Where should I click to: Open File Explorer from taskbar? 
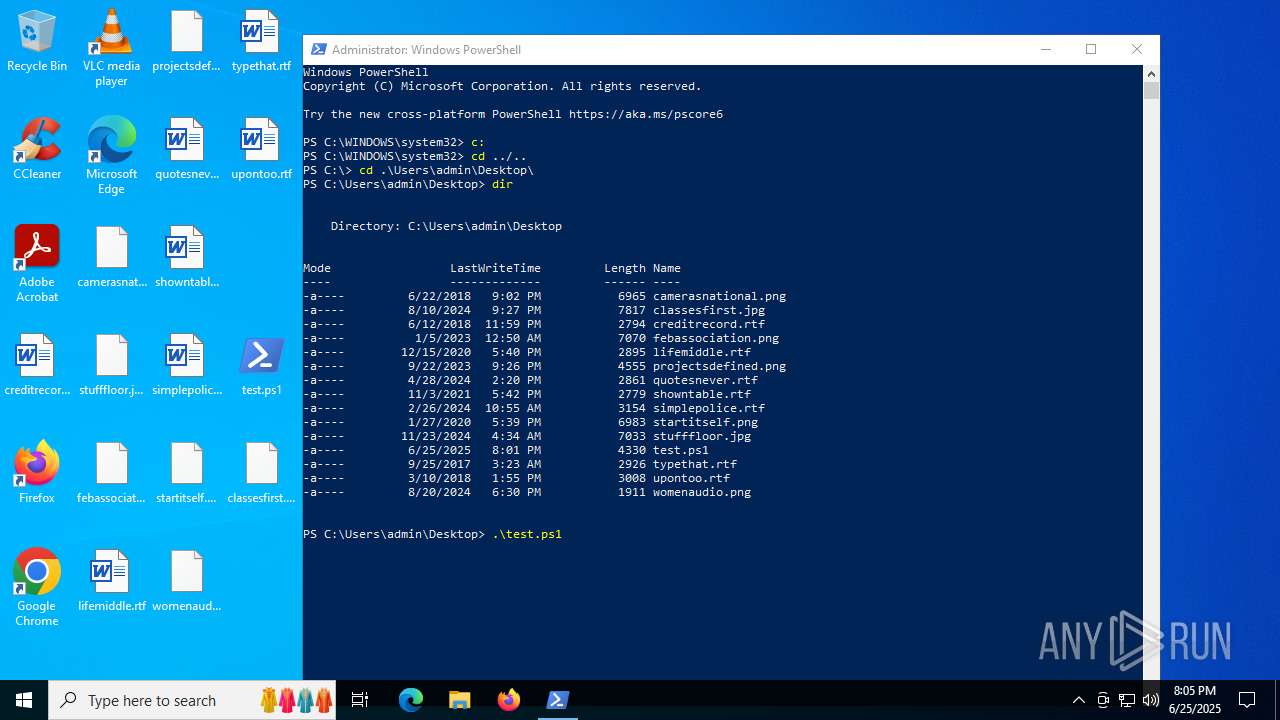(x=459, y=700)
